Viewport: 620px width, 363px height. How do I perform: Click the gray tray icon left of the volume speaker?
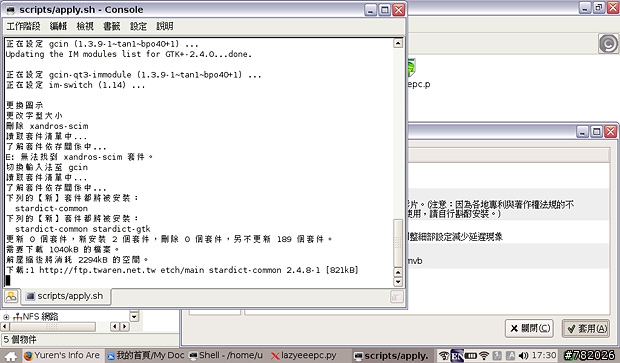click(510, 355)
